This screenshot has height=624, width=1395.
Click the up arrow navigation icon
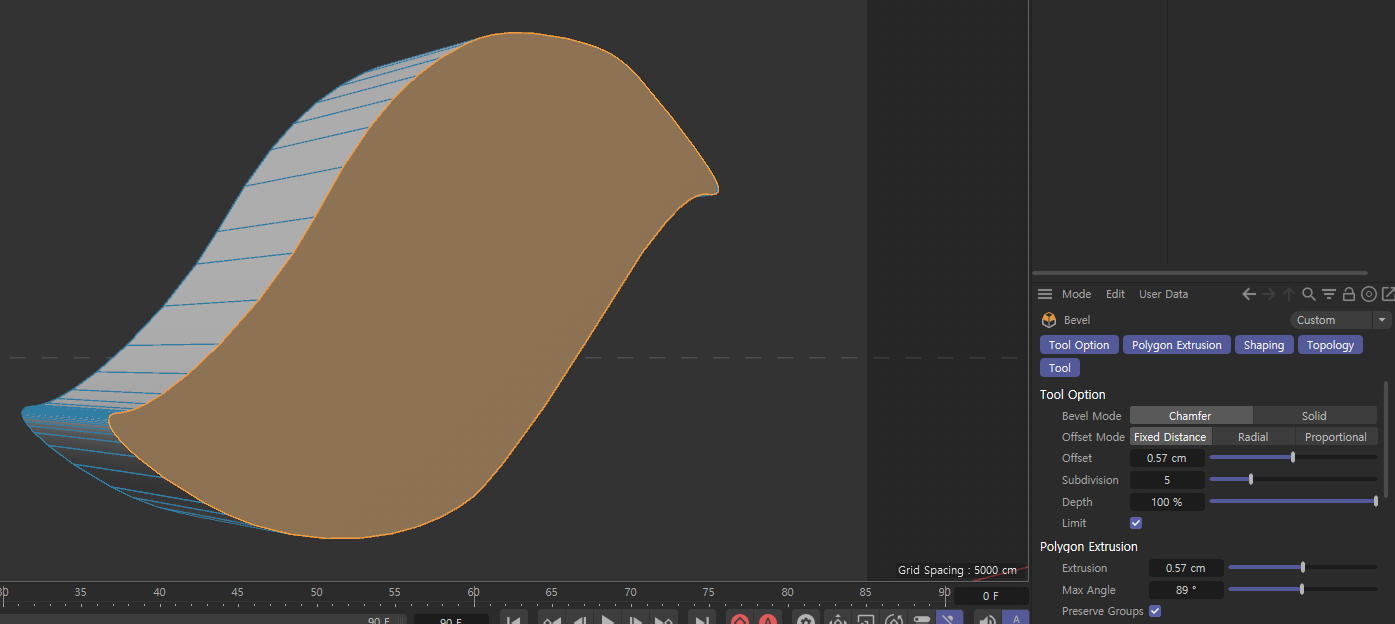1289,294
